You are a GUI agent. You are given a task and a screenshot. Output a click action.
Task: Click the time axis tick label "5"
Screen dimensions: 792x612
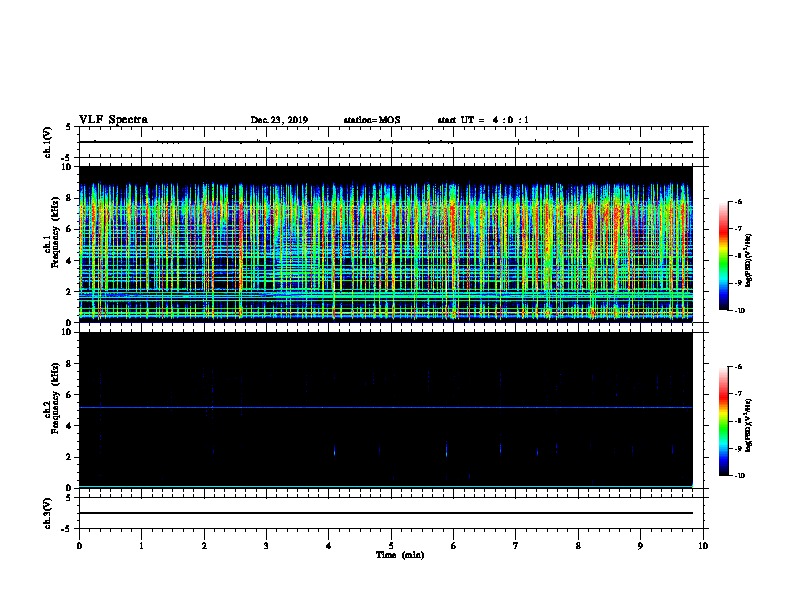391,546
